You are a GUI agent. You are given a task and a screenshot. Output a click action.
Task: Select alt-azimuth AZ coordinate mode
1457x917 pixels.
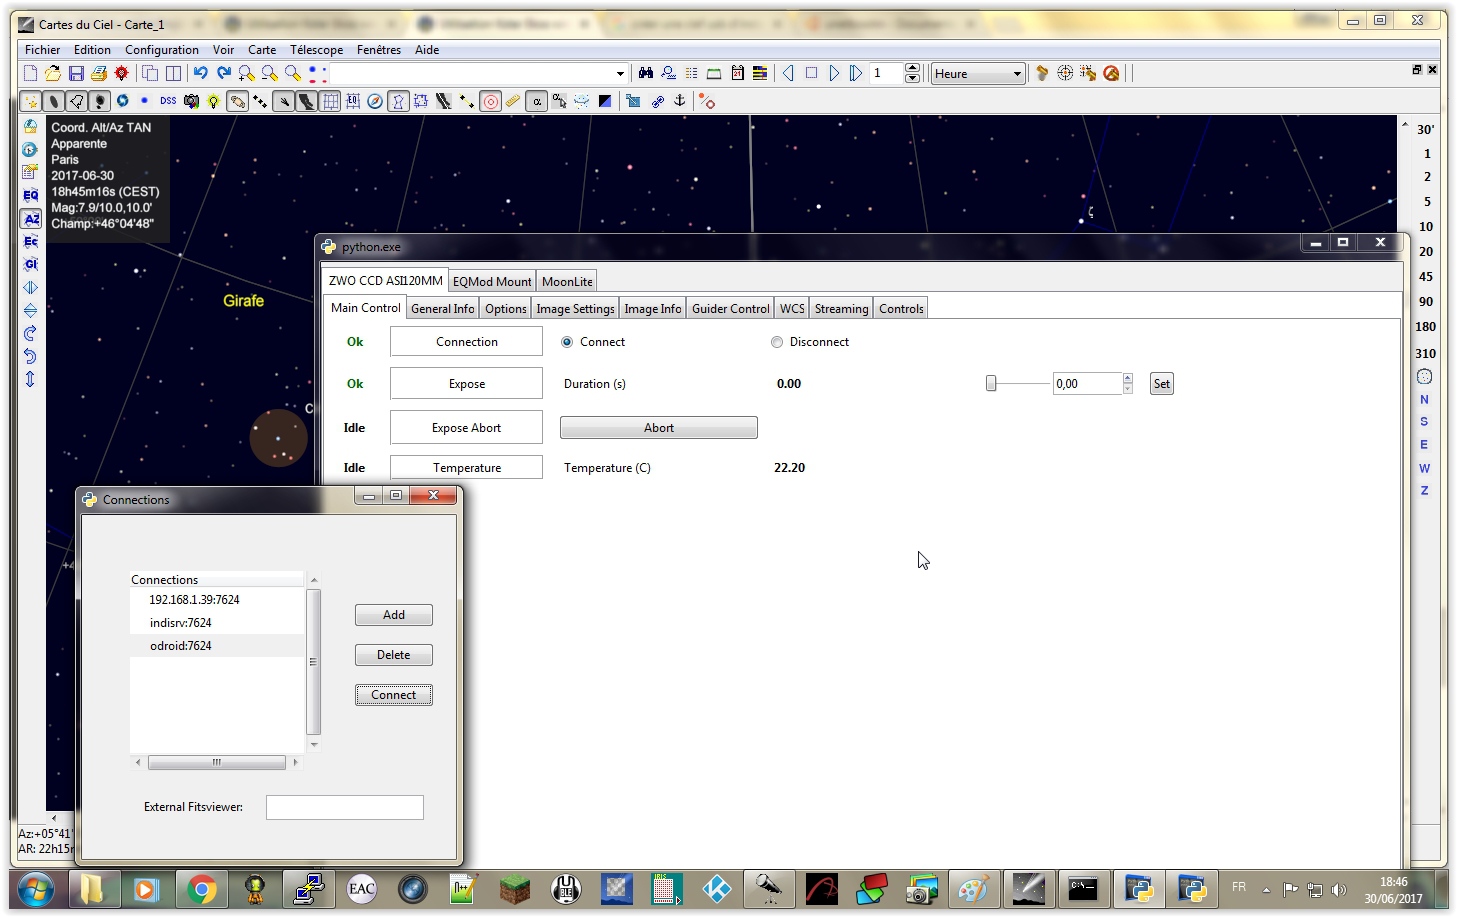(x=31, y=218)
